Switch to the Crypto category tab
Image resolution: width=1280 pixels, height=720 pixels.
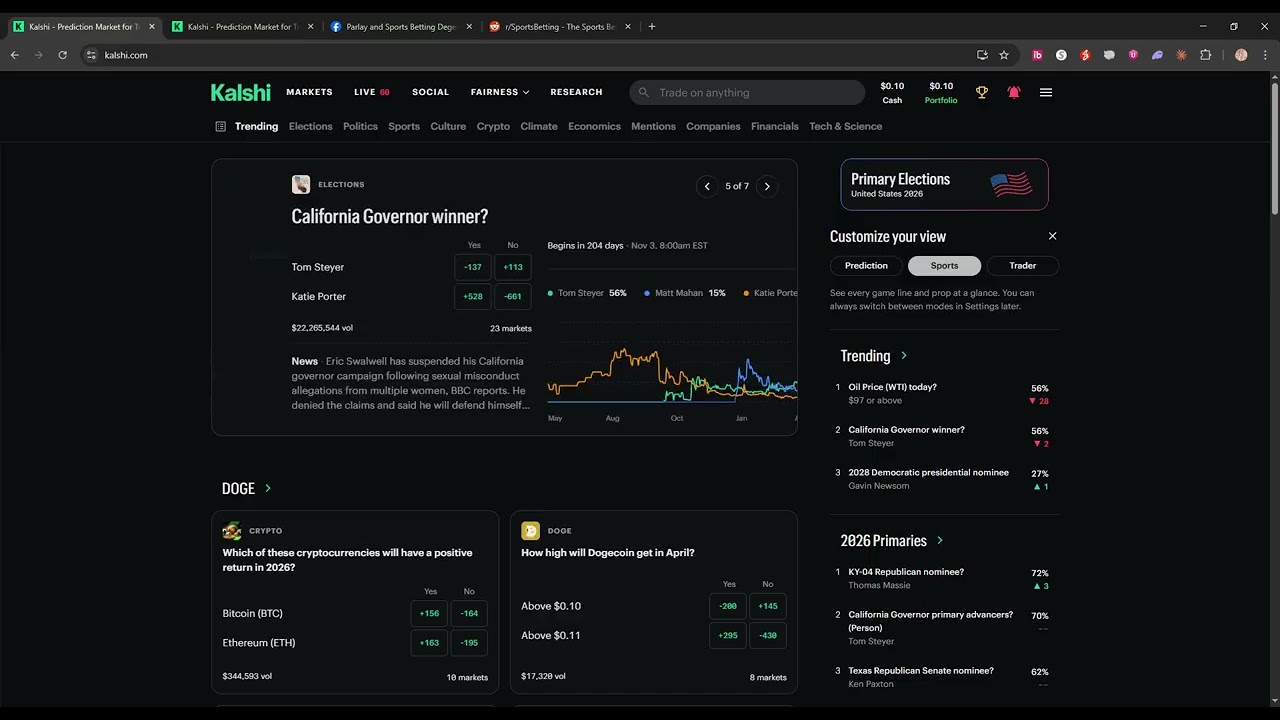point(493,126)
